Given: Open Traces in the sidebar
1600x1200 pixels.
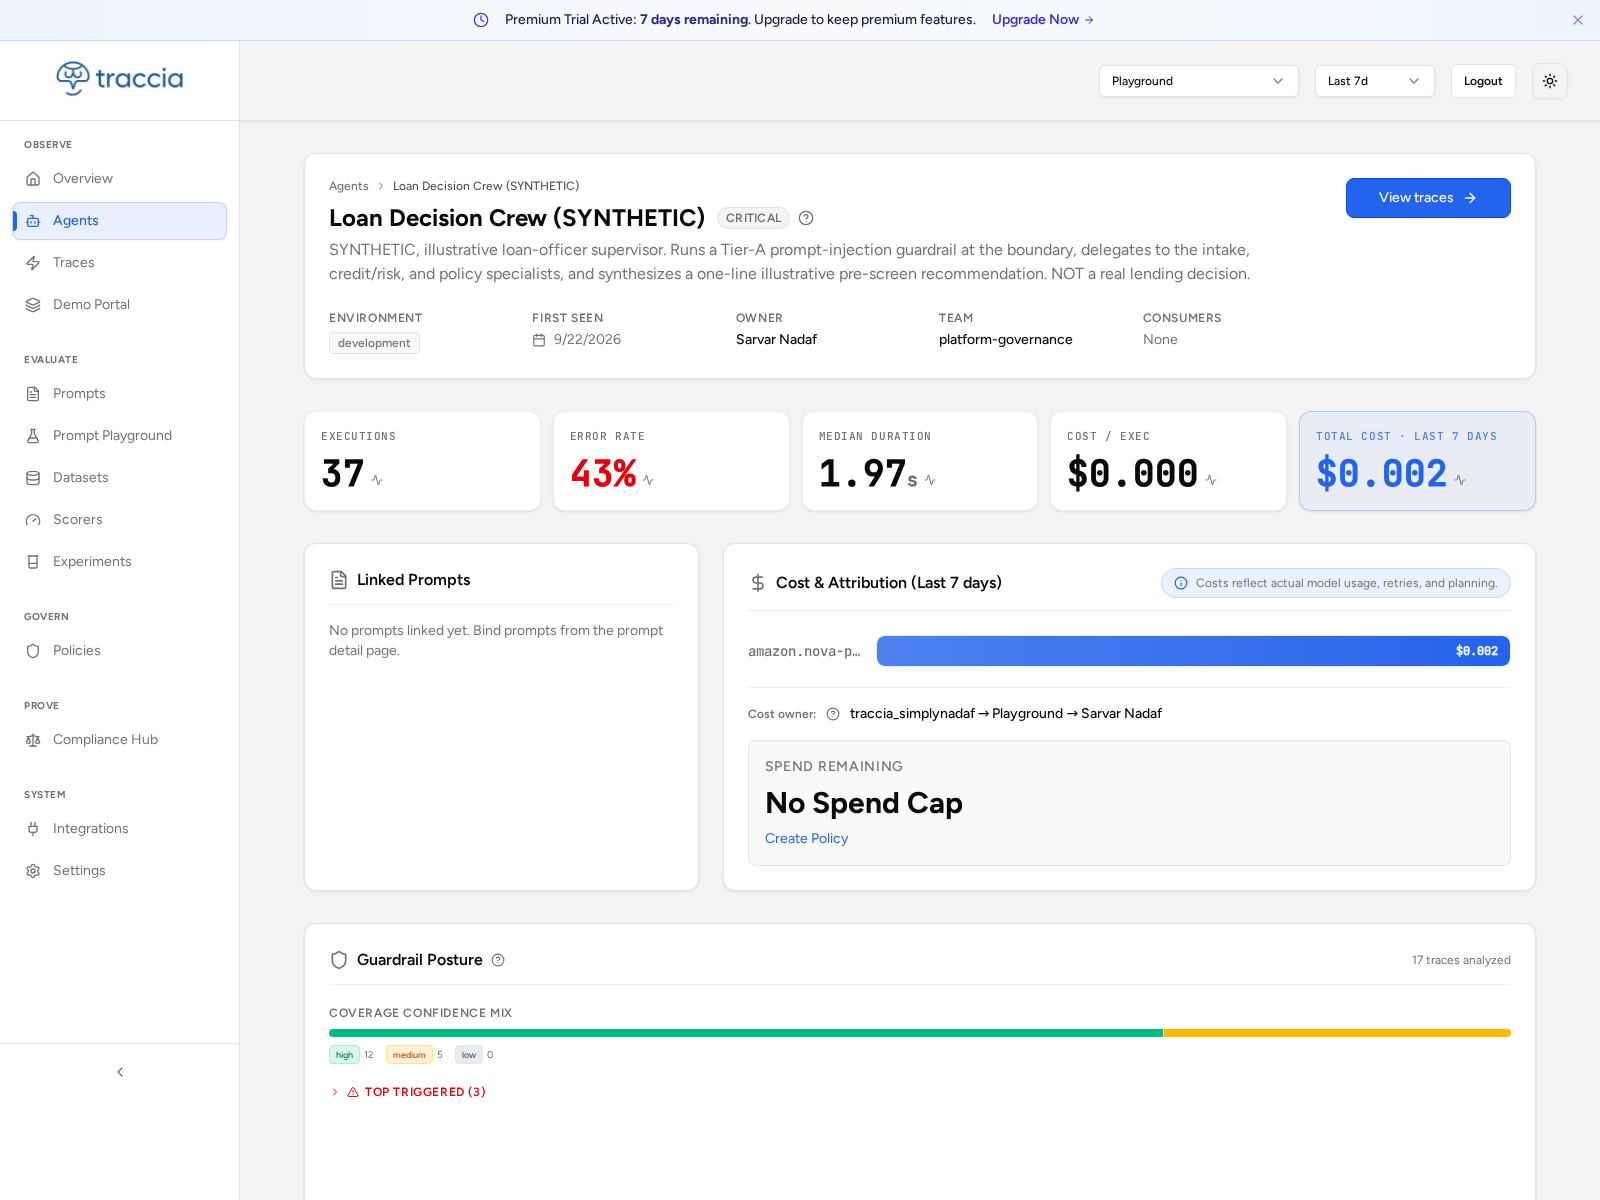Looking at the screenshot, I should [x=120, y=262].
